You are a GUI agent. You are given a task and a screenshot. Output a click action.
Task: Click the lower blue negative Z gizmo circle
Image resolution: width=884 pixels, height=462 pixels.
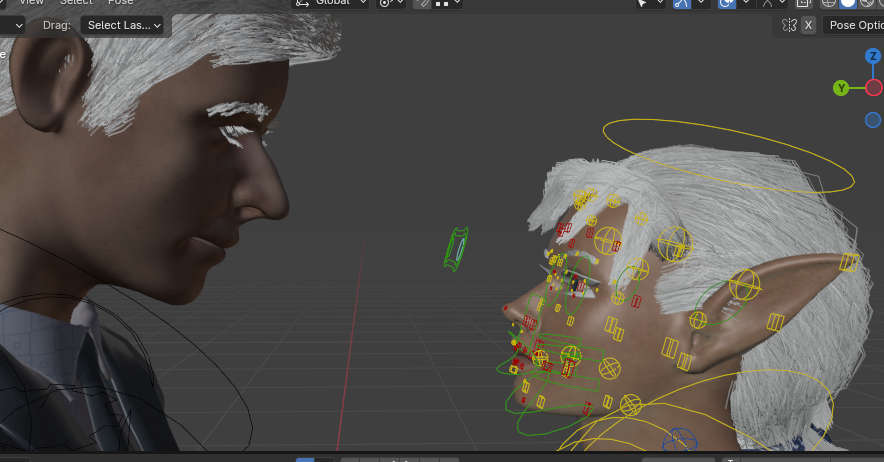click(873, 120)
